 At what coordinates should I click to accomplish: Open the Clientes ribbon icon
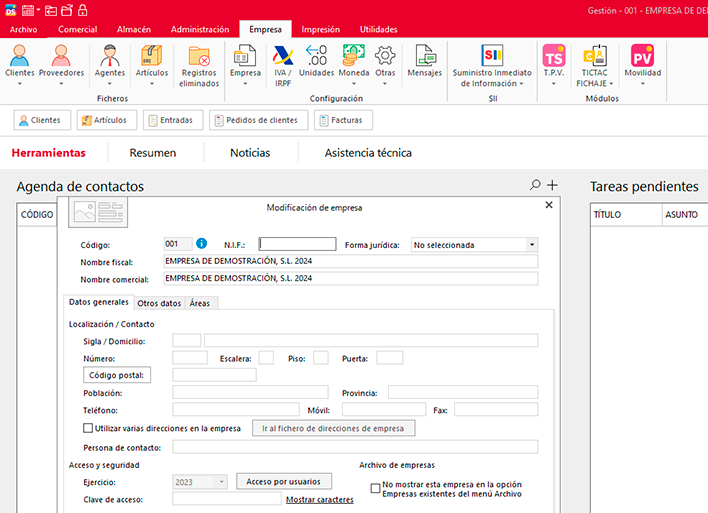click(19, 58)
